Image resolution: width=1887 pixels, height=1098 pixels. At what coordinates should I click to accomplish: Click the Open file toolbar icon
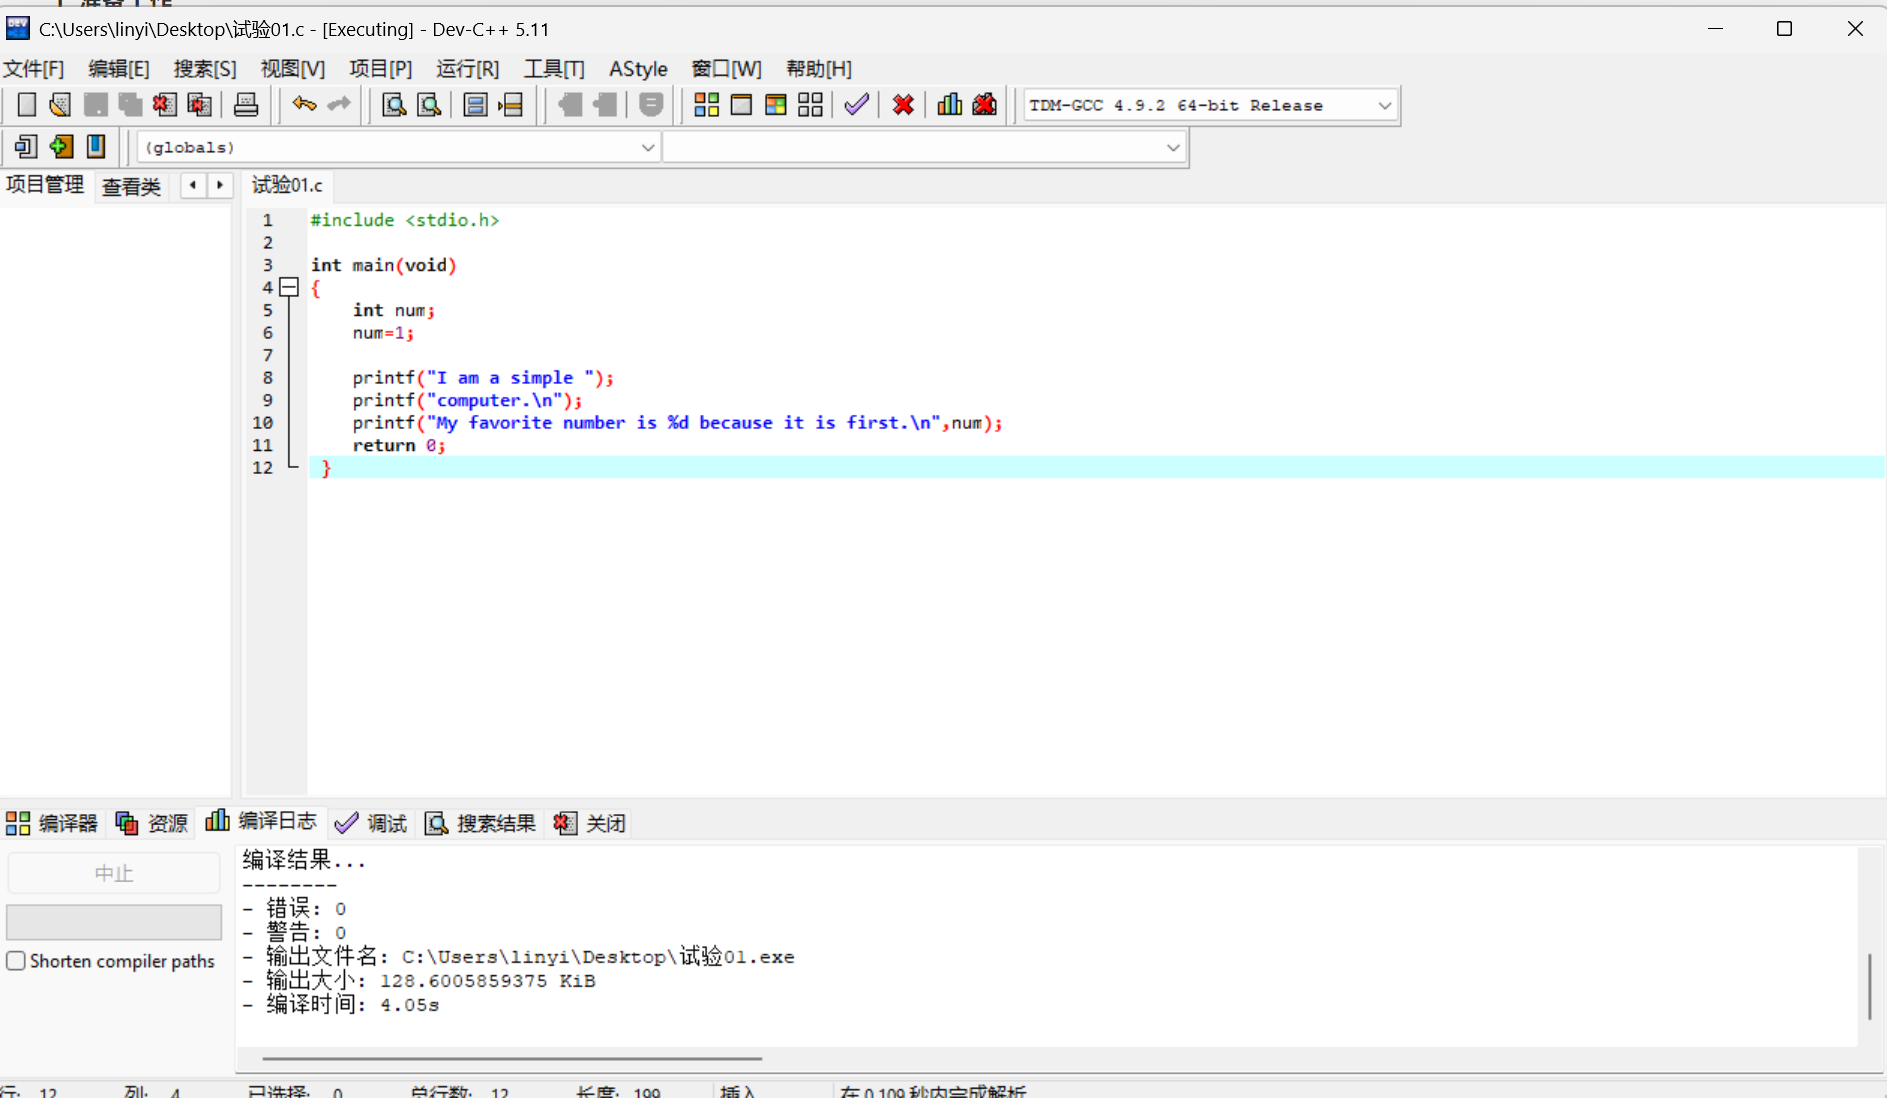pyautogui.click(x=60, y=105)
